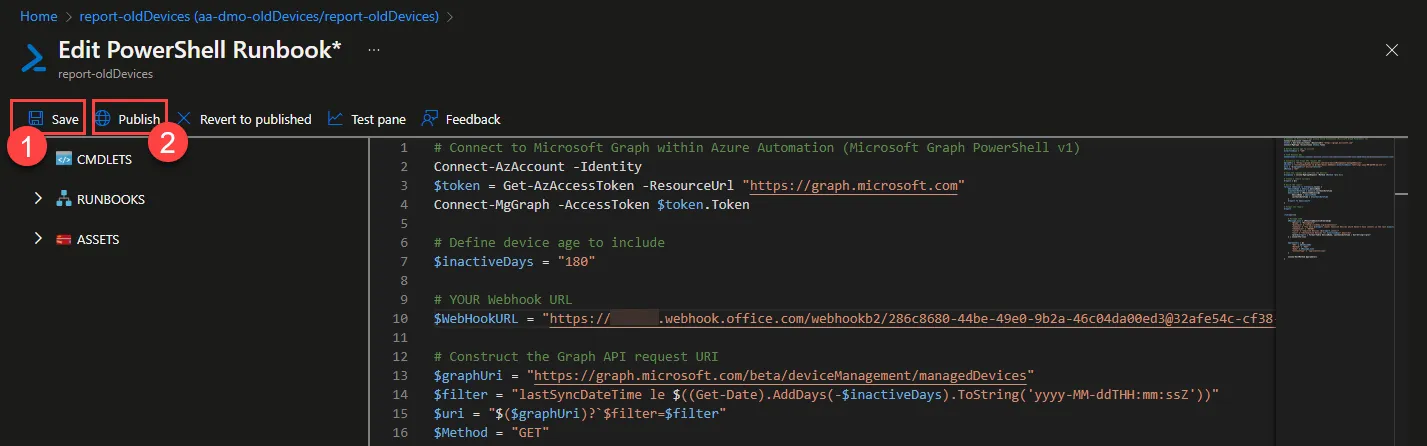Image resolution: width=1427 pixels, height=446 pixels.
Task: Close the Edit PowerShell Runbook pane
Action: point(1391,49)
